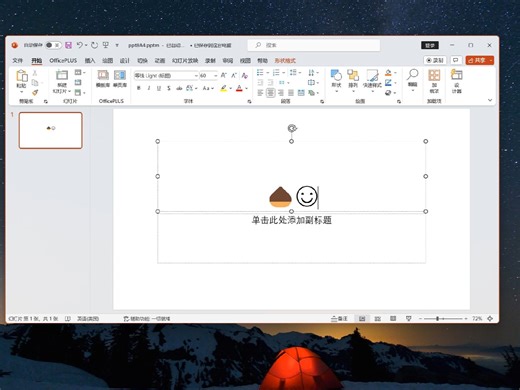Open the bullets list dropdown arrow
This screenshot has height=390, width=520.
pos(267,72)
